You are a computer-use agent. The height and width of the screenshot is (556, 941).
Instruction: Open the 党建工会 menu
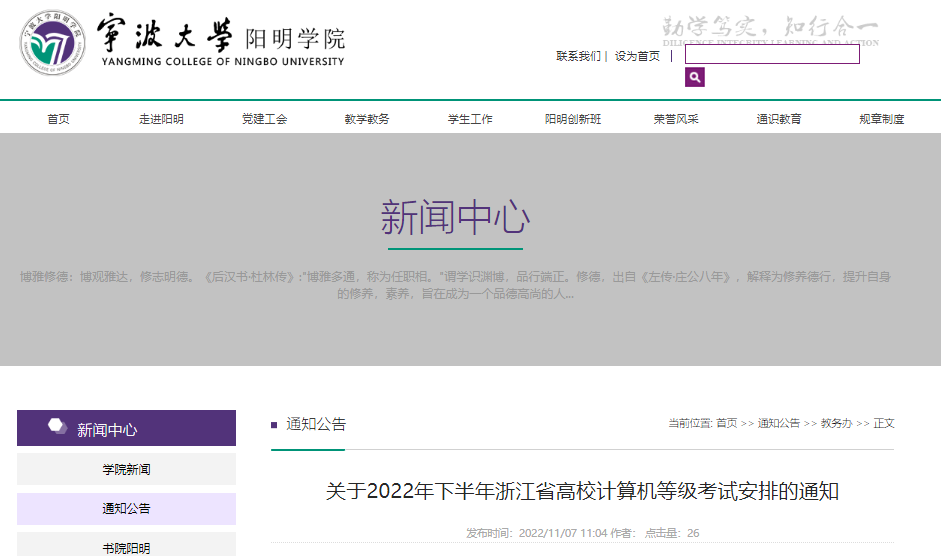point(264,119)
